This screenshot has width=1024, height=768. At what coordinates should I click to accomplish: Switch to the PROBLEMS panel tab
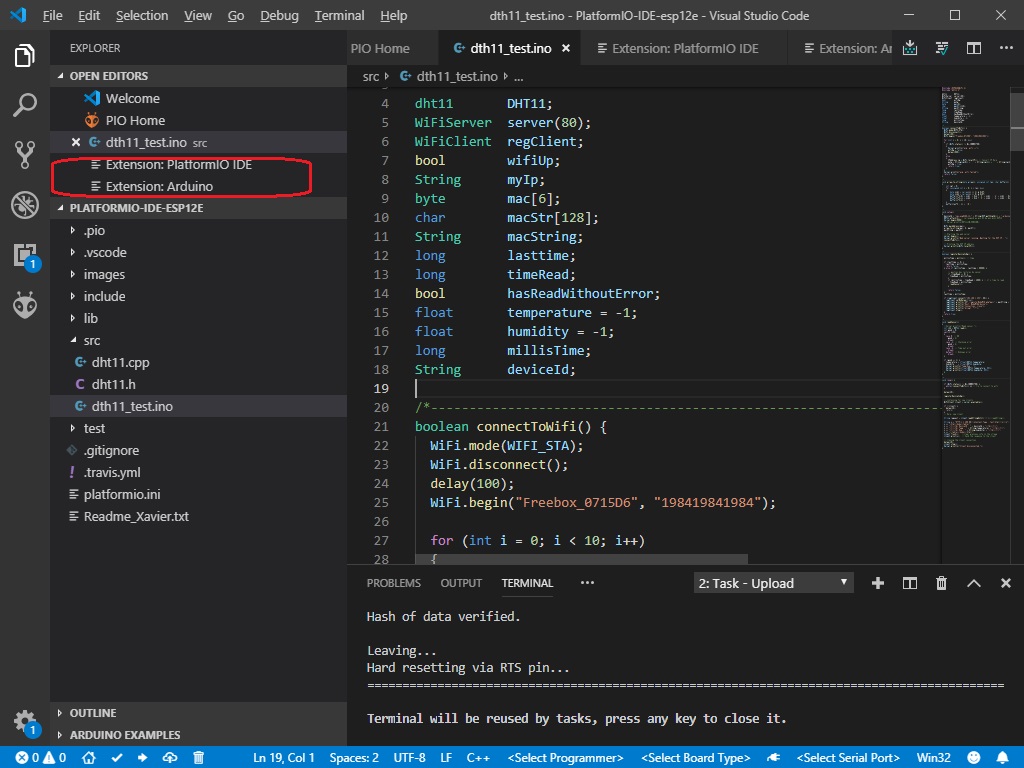394,583
